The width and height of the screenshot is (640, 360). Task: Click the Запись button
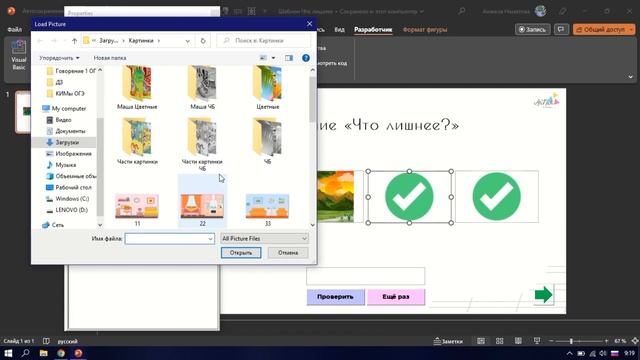[x=532, y=29]
